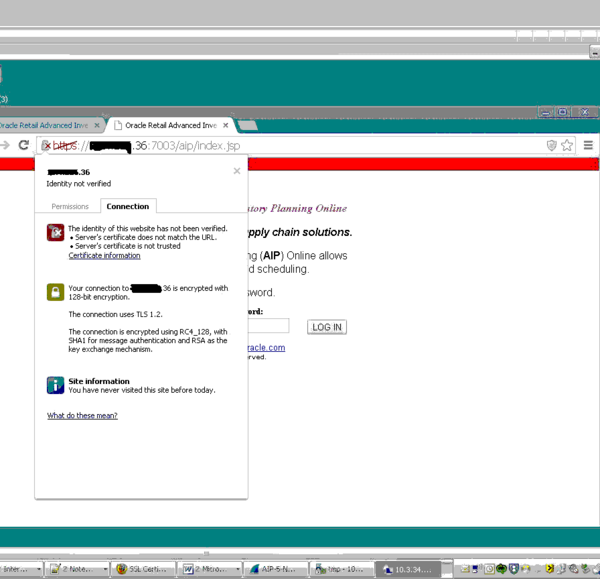Click the forward navigation arrow

click(x=5, y=145)
